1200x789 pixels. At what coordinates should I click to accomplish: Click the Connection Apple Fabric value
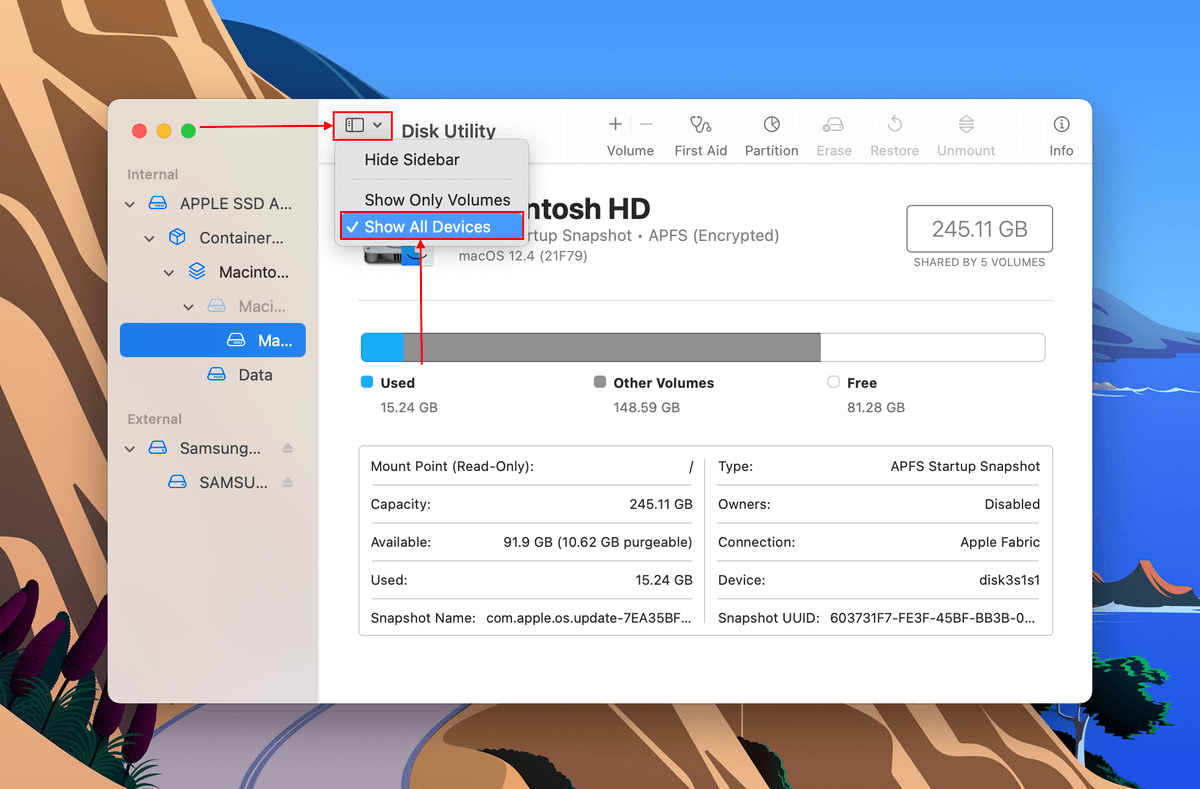1000,542
